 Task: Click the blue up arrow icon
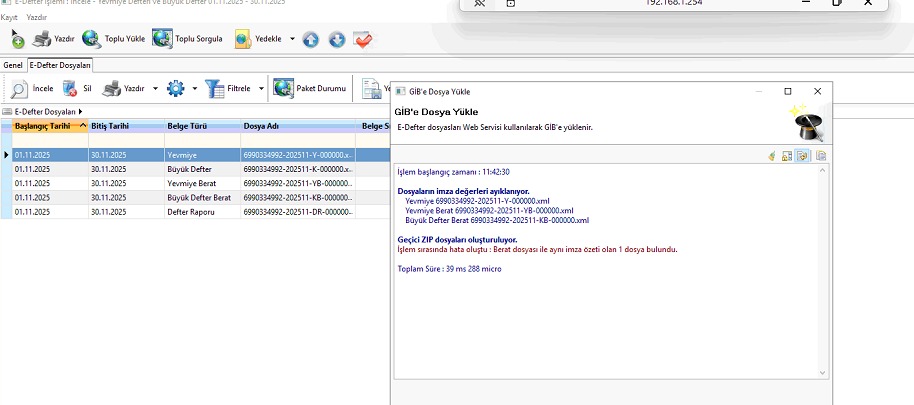tap(311, 40)
